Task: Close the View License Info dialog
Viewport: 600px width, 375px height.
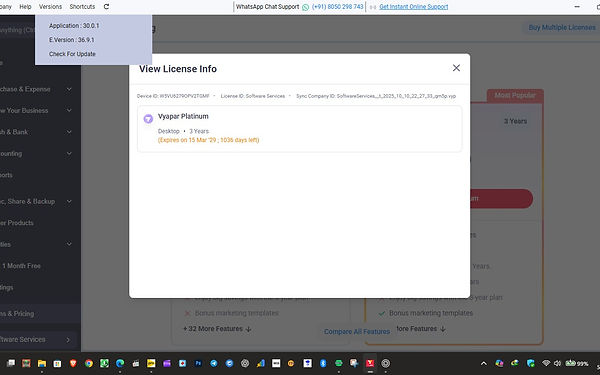Action: pyautogui.click(x=456, y=68)
